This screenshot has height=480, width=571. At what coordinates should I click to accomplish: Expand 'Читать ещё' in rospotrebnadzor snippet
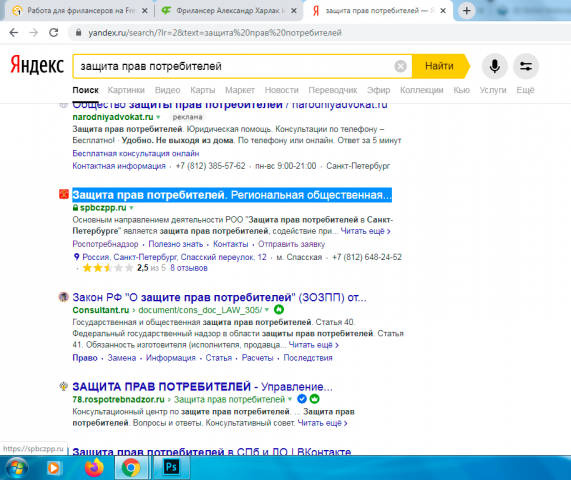322,423
